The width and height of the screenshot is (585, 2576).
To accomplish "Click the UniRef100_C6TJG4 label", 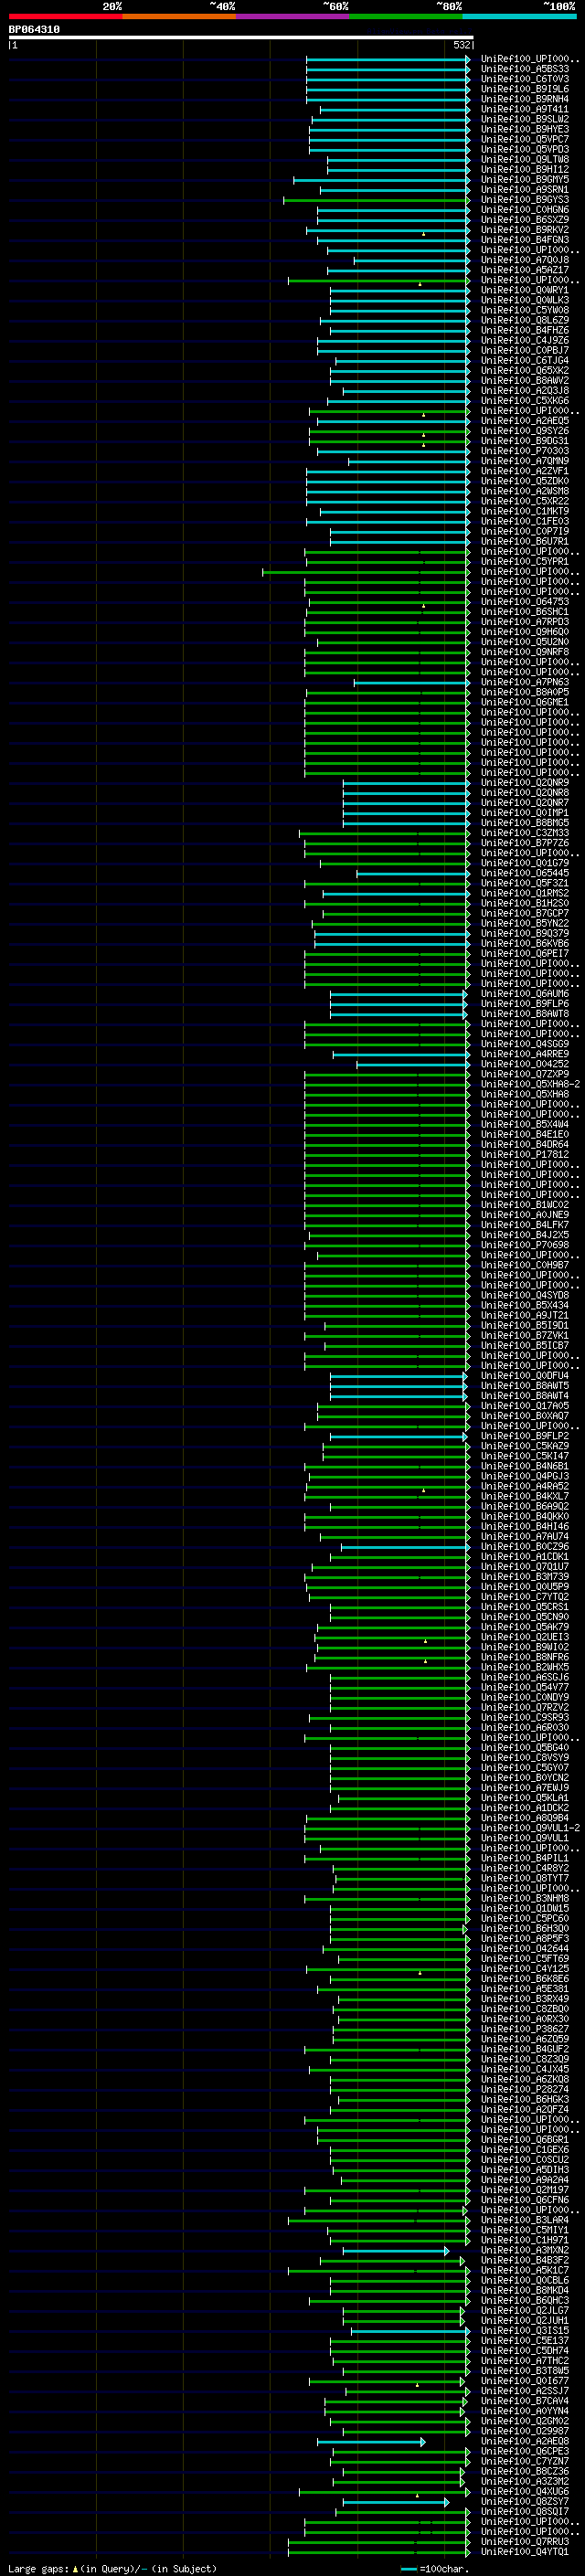I will click(525, 360).
